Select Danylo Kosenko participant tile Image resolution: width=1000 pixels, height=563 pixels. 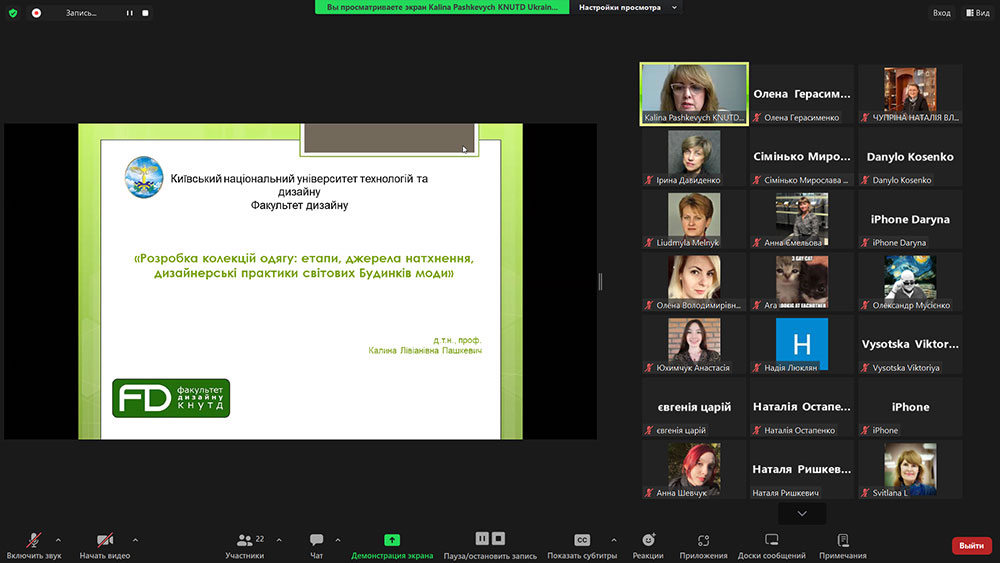point(910,157)
